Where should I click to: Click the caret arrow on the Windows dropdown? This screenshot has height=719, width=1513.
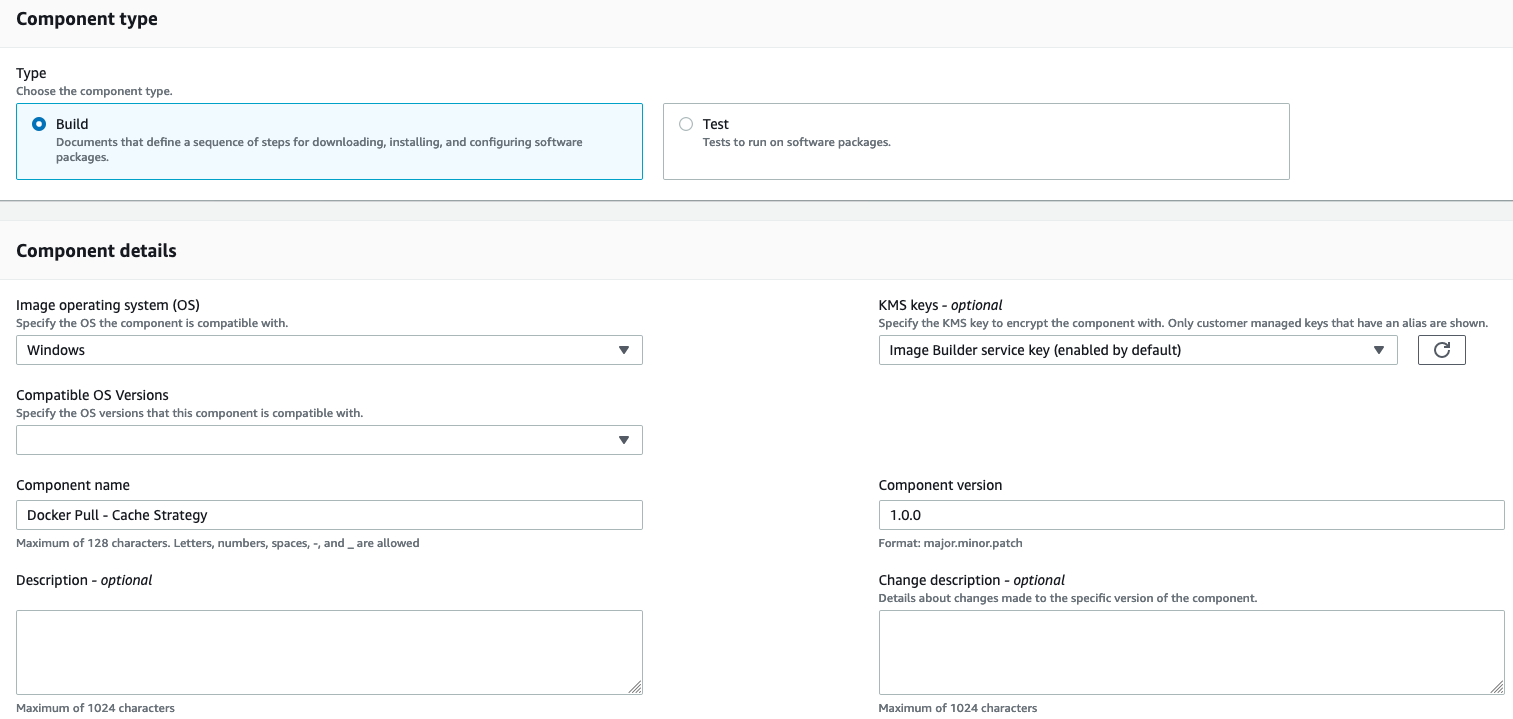(x=624, y=350)
